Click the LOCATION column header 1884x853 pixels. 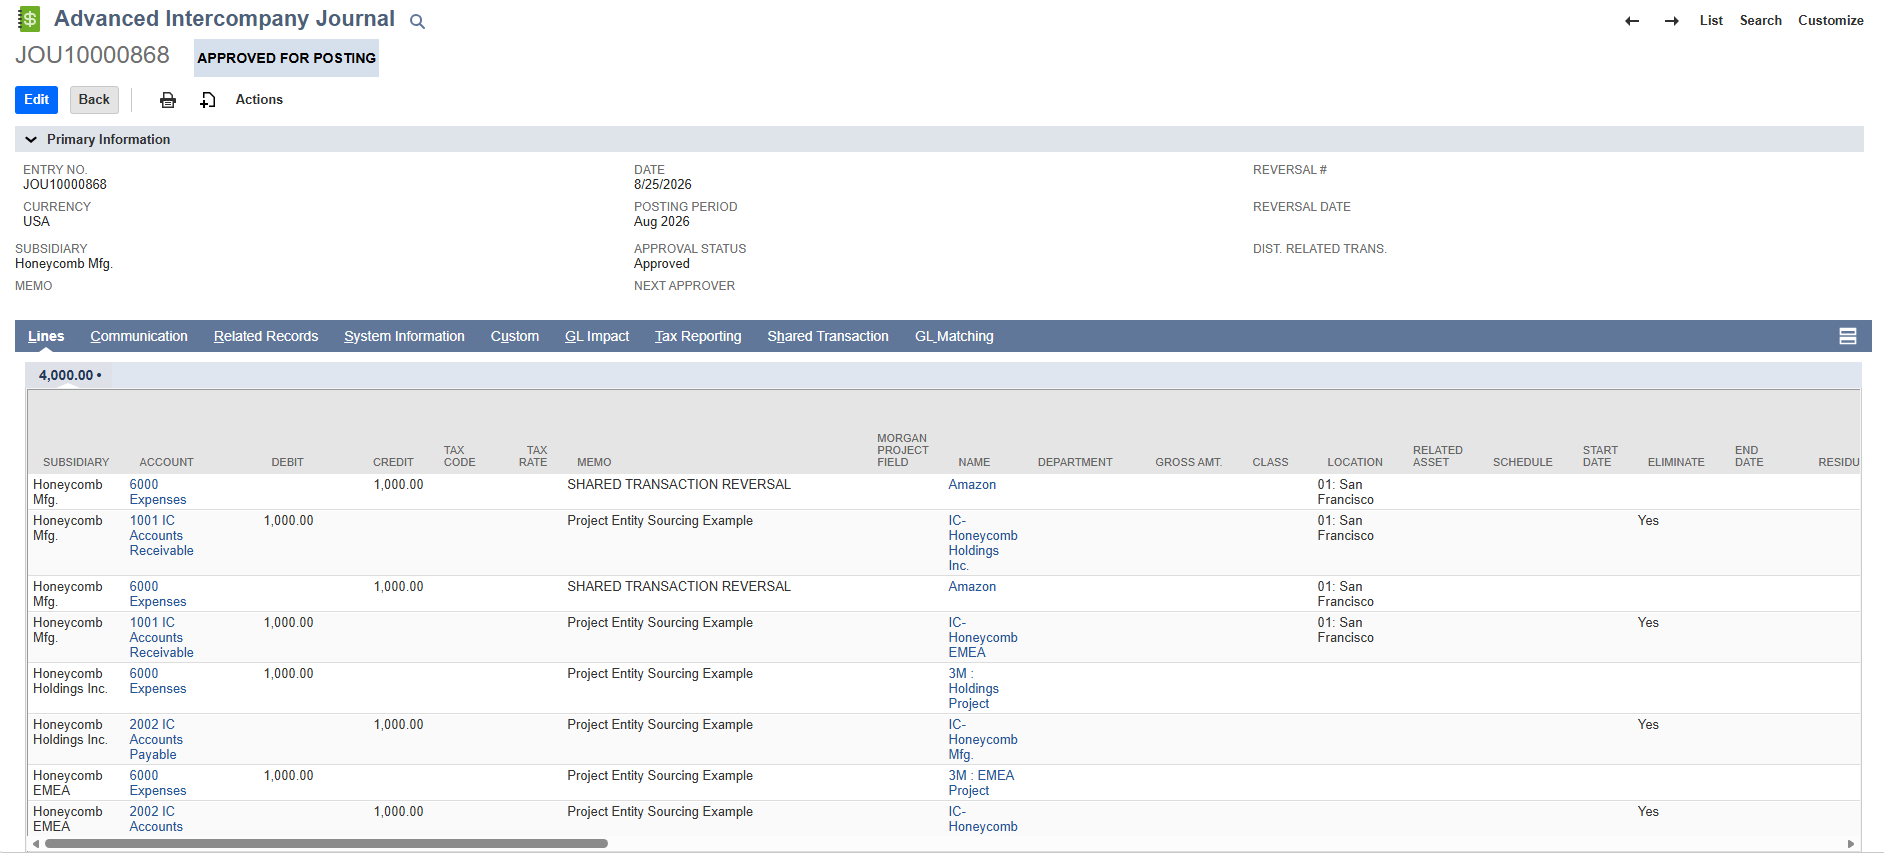pyautogui.click(x=1355, y=462)
